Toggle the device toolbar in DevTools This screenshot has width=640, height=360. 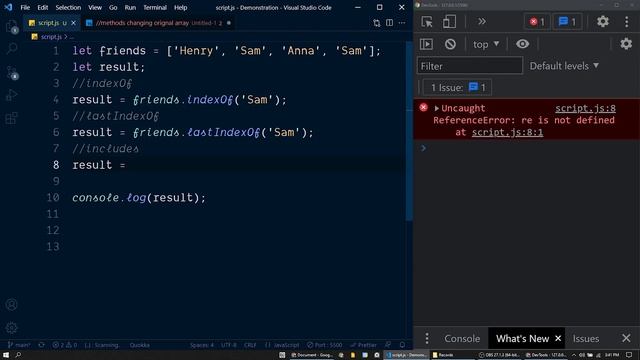(x=449, y=22)
